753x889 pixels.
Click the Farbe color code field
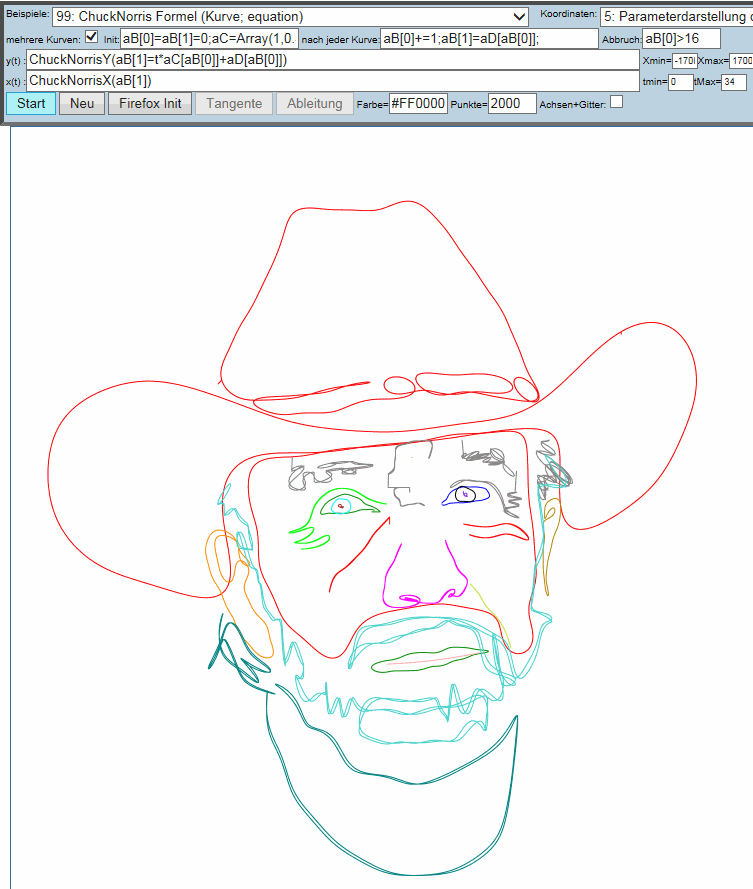418,104
